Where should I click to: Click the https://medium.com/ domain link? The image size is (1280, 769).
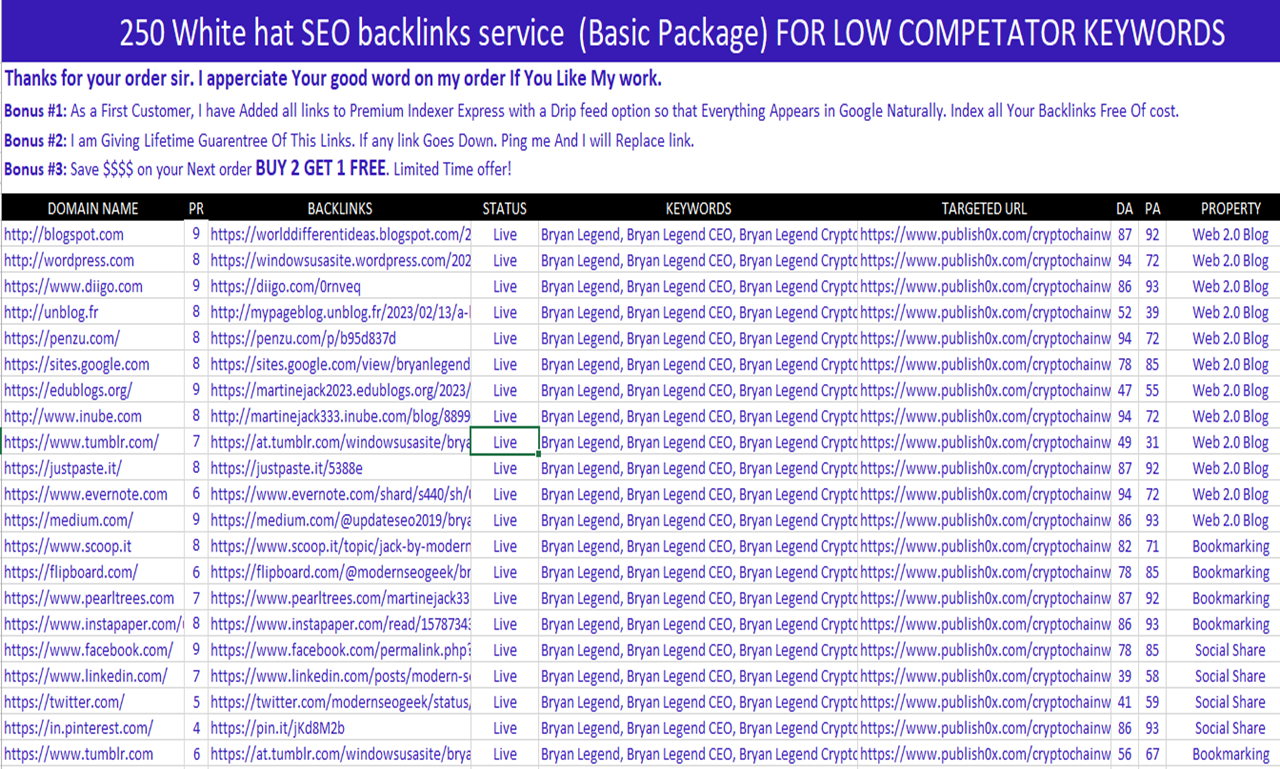[69, 520]
